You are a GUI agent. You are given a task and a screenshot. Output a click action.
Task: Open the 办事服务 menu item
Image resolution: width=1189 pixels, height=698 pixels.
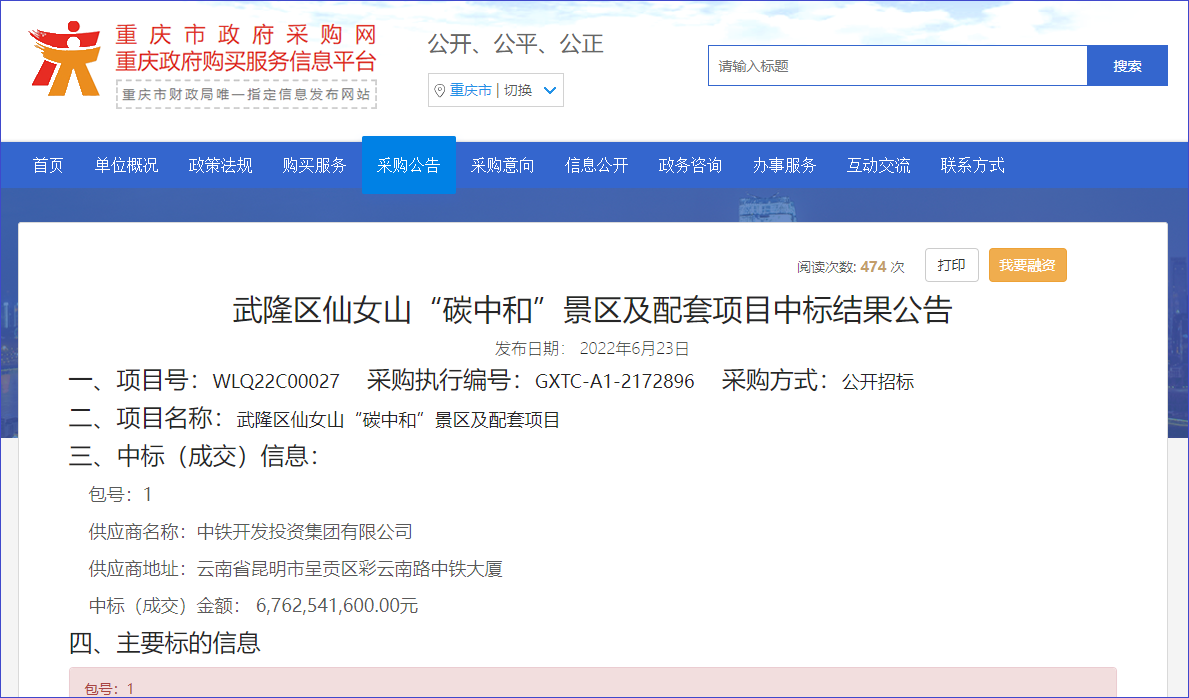(x=784, y=166)
